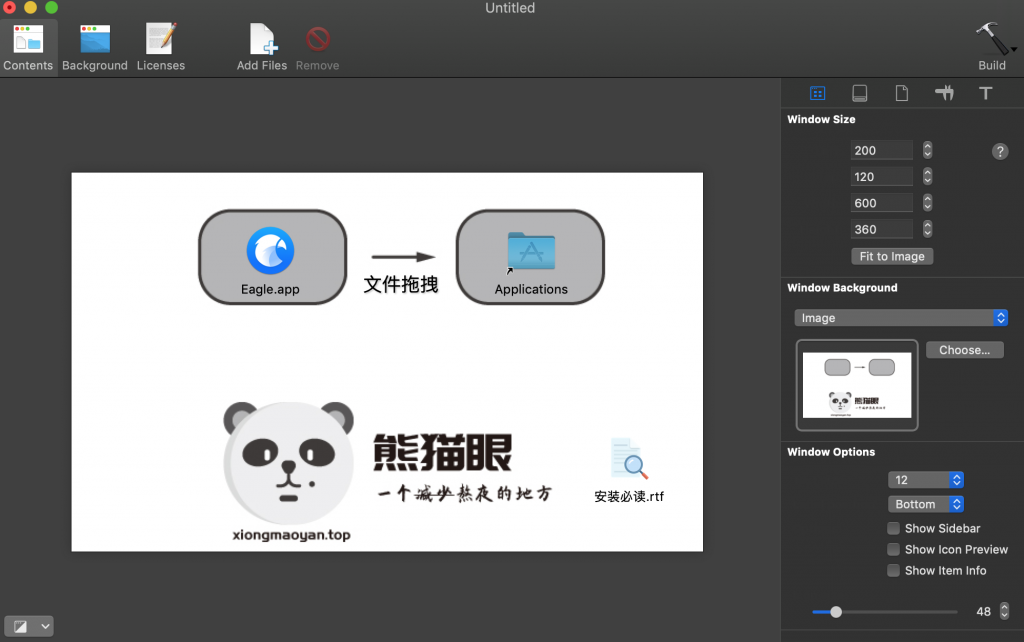Screen dimensions: 1024x642
Task: Click the window size field showing 200
Action: pyautogui.click(x=882, y=150)
